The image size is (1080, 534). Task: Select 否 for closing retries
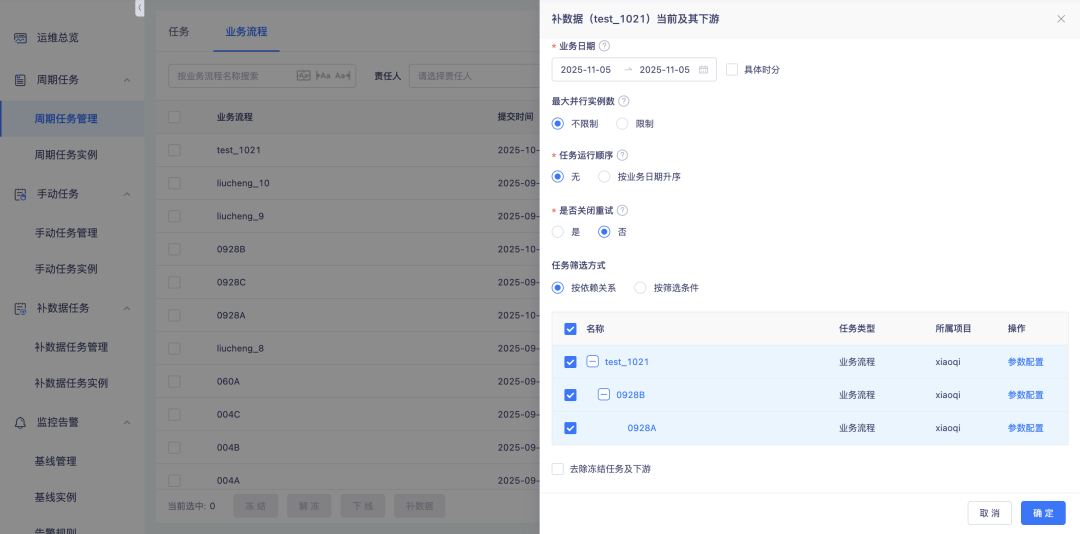[604, 232]
